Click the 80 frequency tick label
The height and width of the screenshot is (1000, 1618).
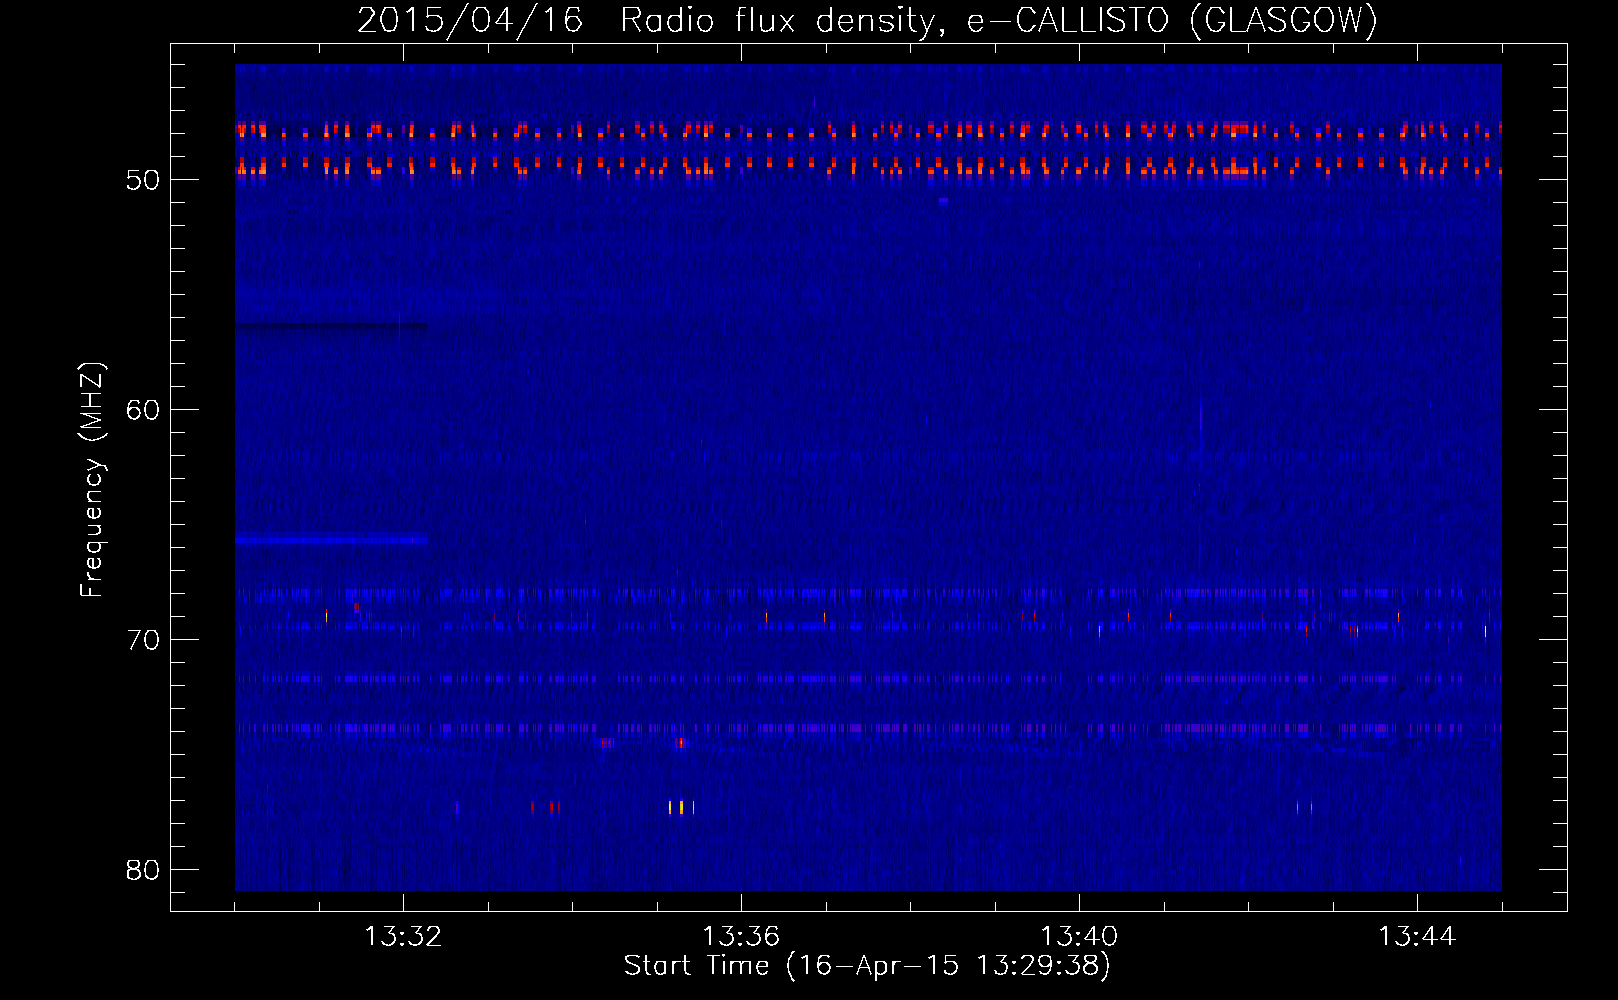click(x=143, y=870)
